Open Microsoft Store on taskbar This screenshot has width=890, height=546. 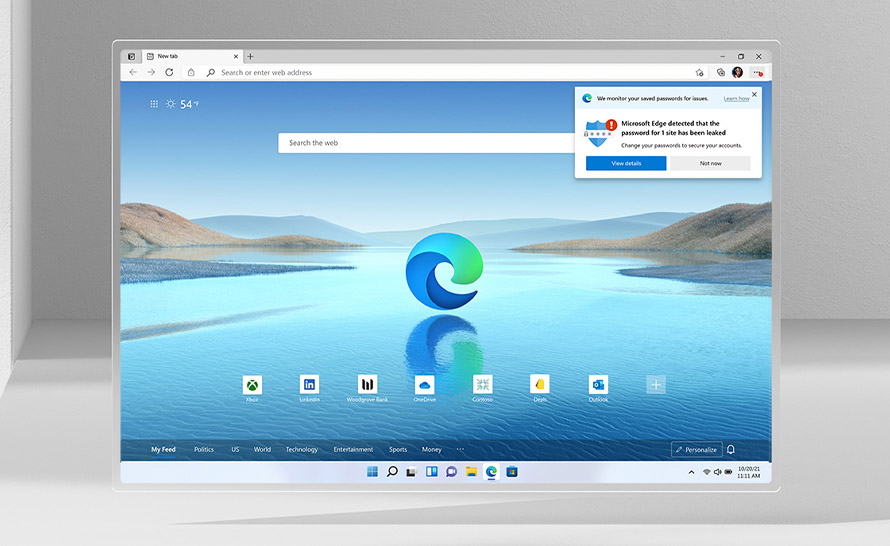tap(511, 472)
